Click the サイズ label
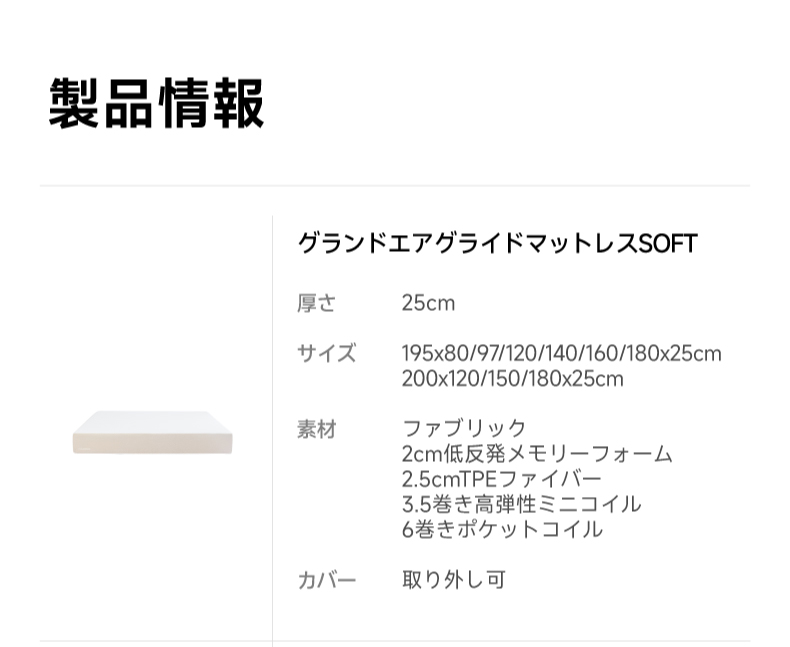 pyautogui.click(x=326, y=353)
